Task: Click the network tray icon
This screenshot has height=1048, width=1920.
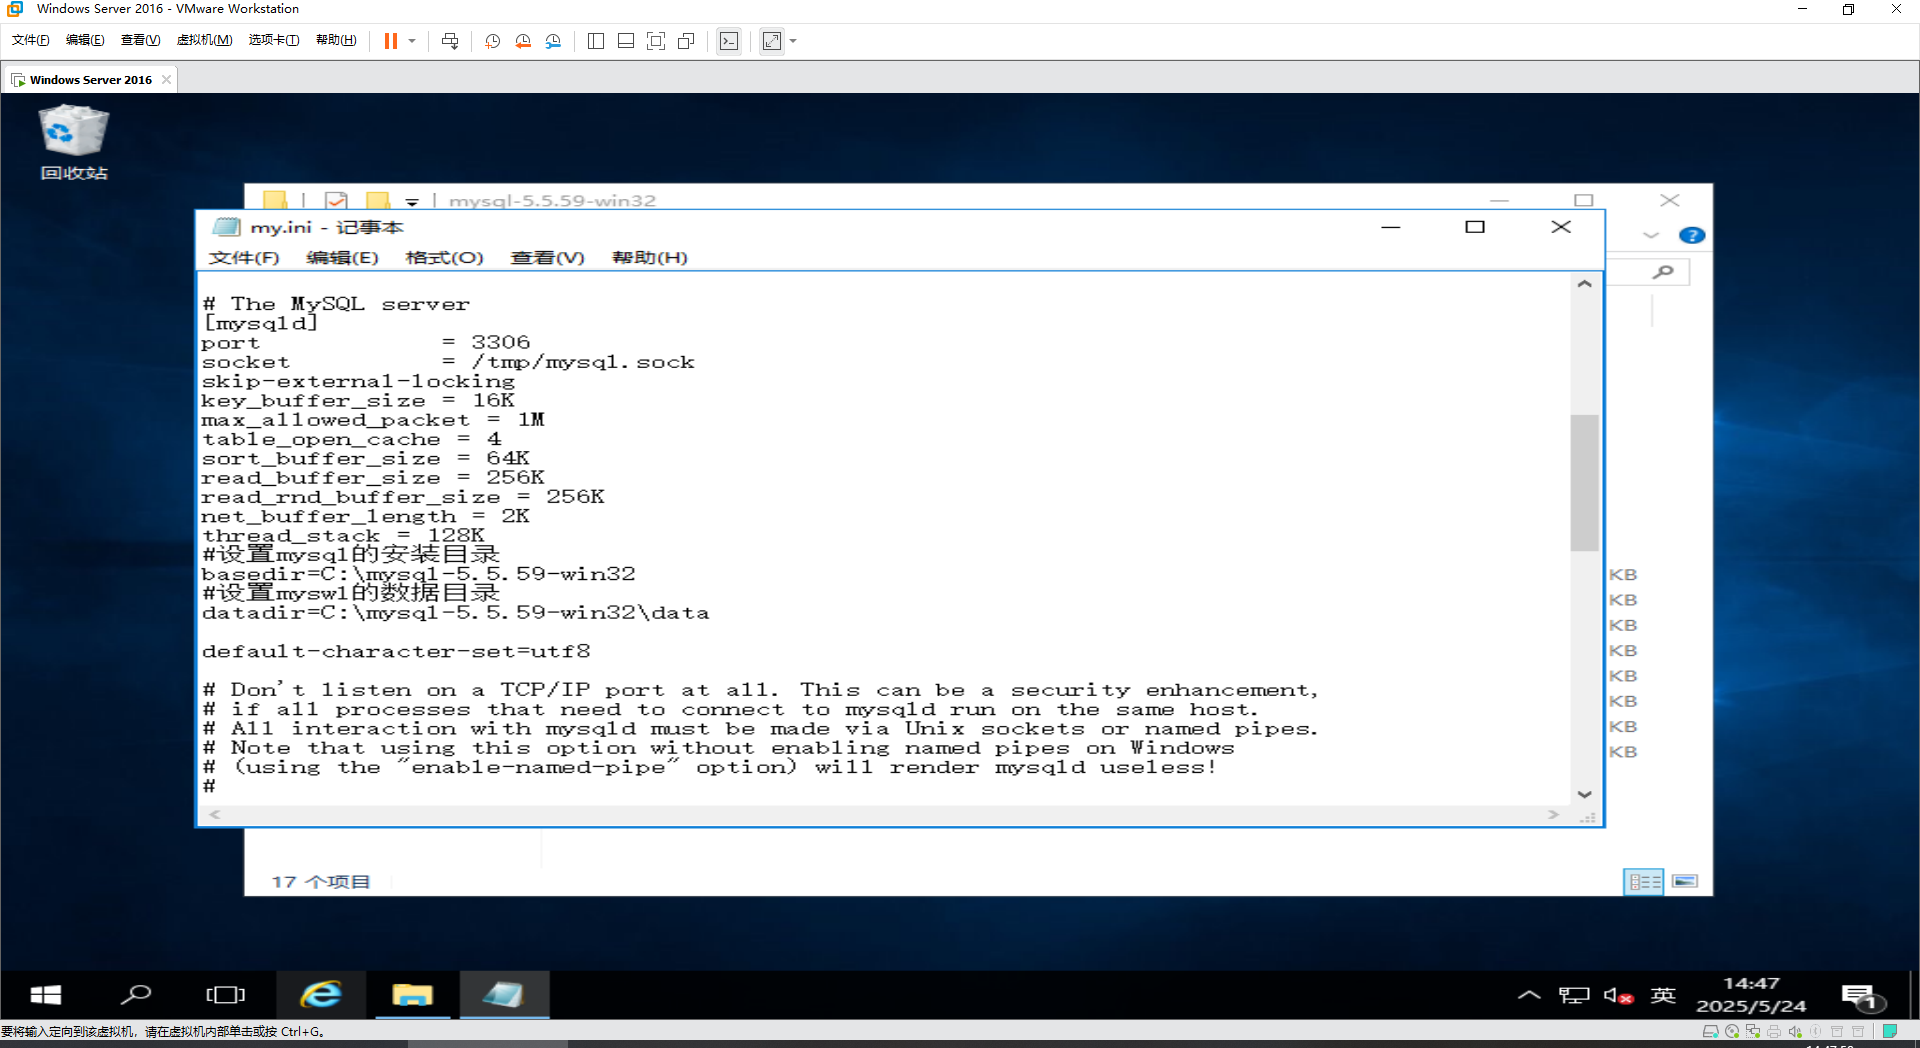Action: (x=1574, y=994)
